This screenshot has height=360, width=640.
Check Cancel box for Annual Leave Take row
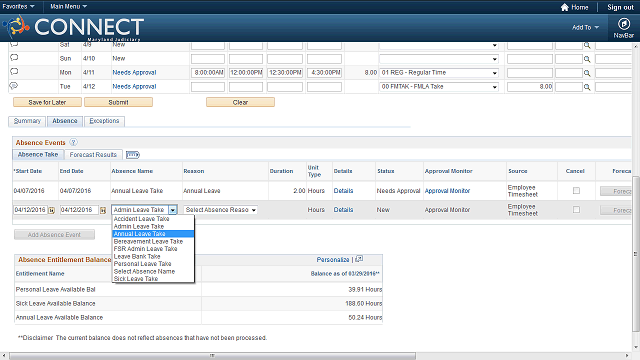576,191
